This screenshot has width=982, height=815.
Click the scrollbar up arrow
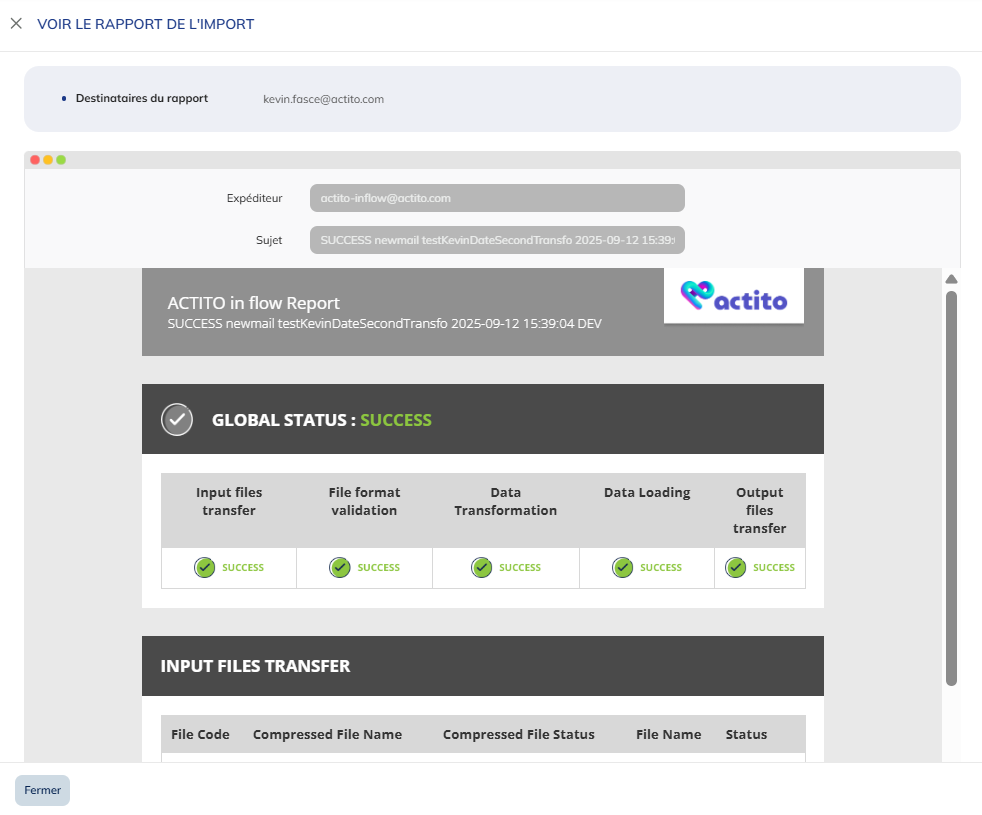pyautogui.click(x=951, y=279)
